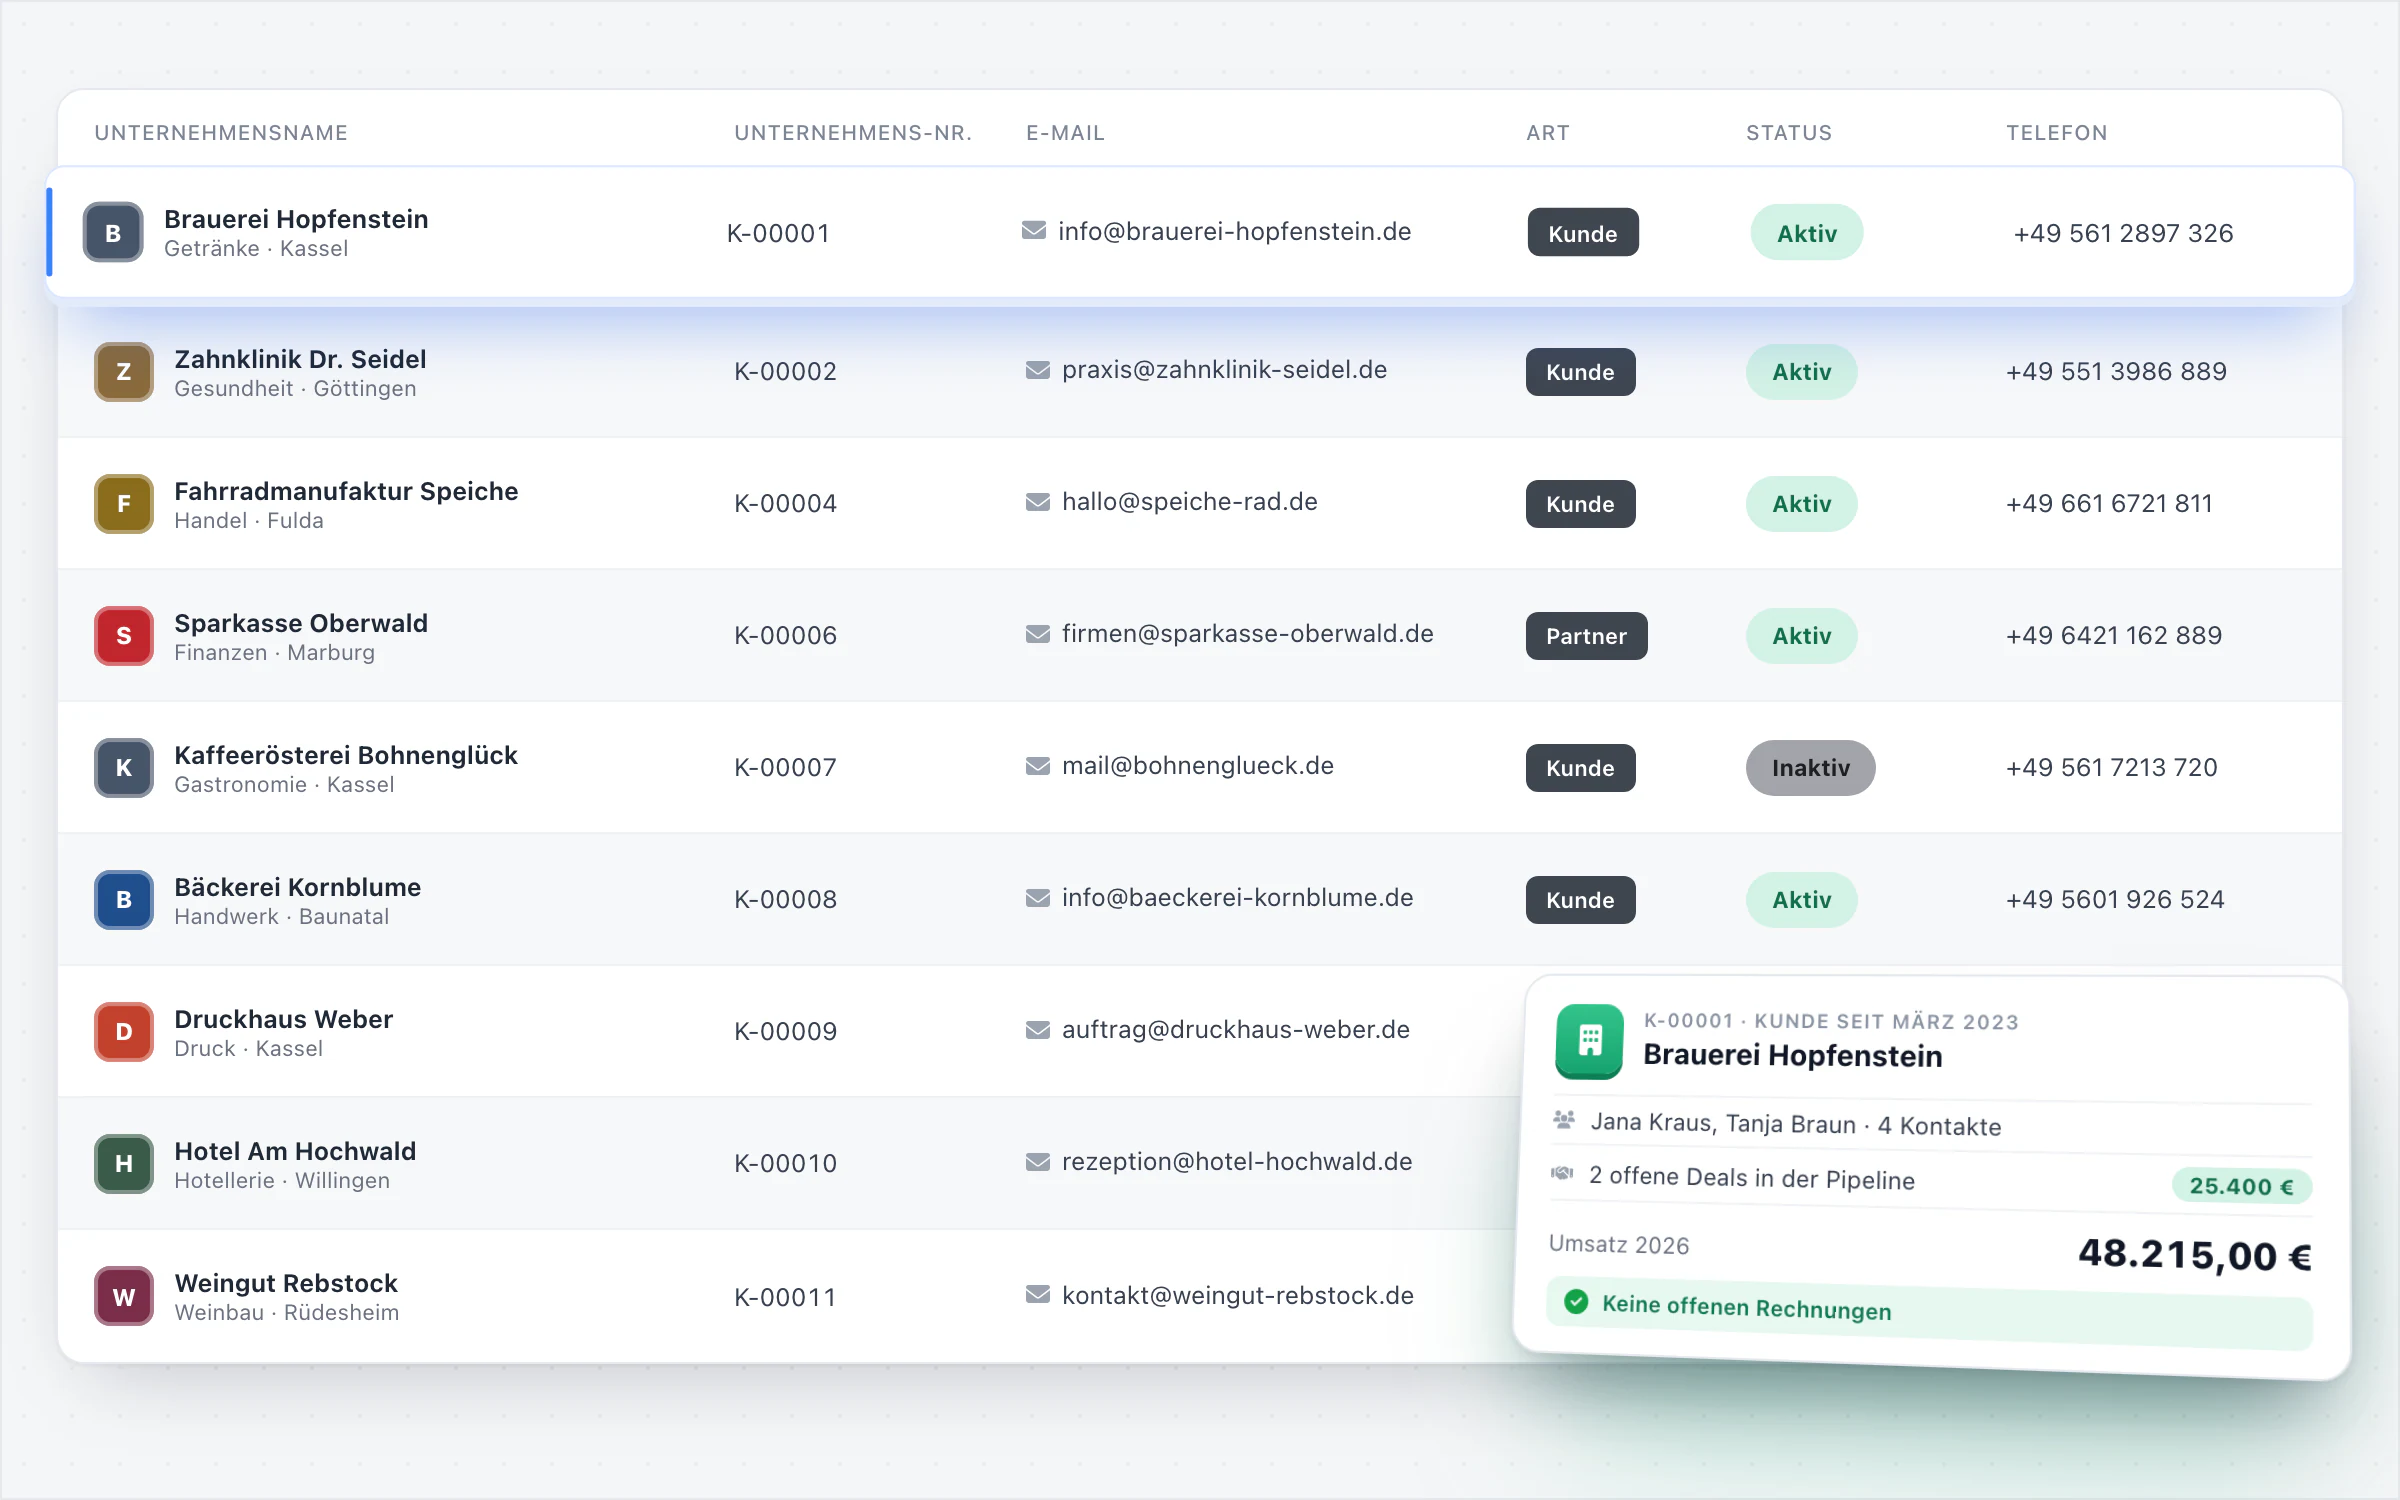Screen dimensions: 2400x1500
Task: Click the Z avatar for Zahnklinik Dr. Seidel
Action: (124, 372)
